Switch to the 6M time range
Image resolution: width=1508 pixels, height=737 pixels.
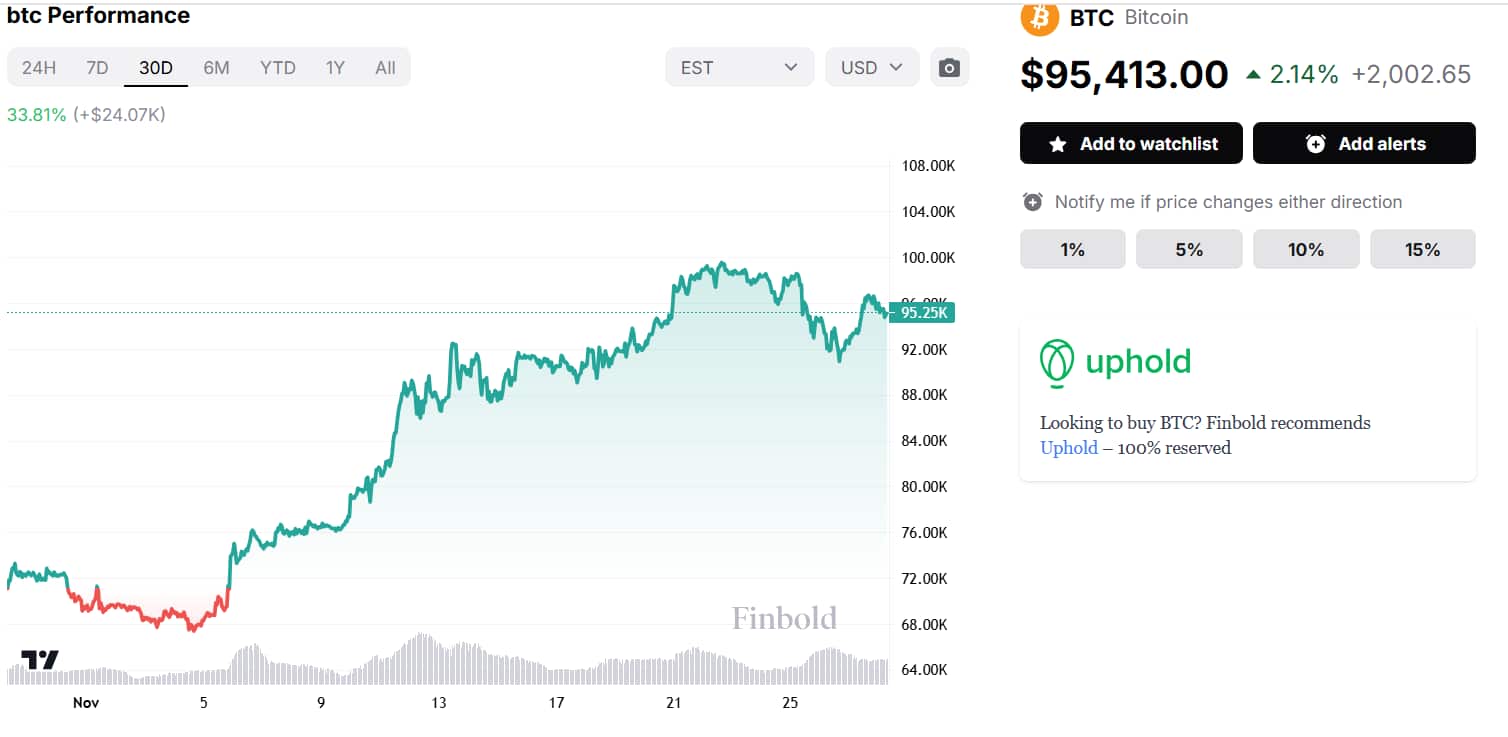click(x=216, y=68)
